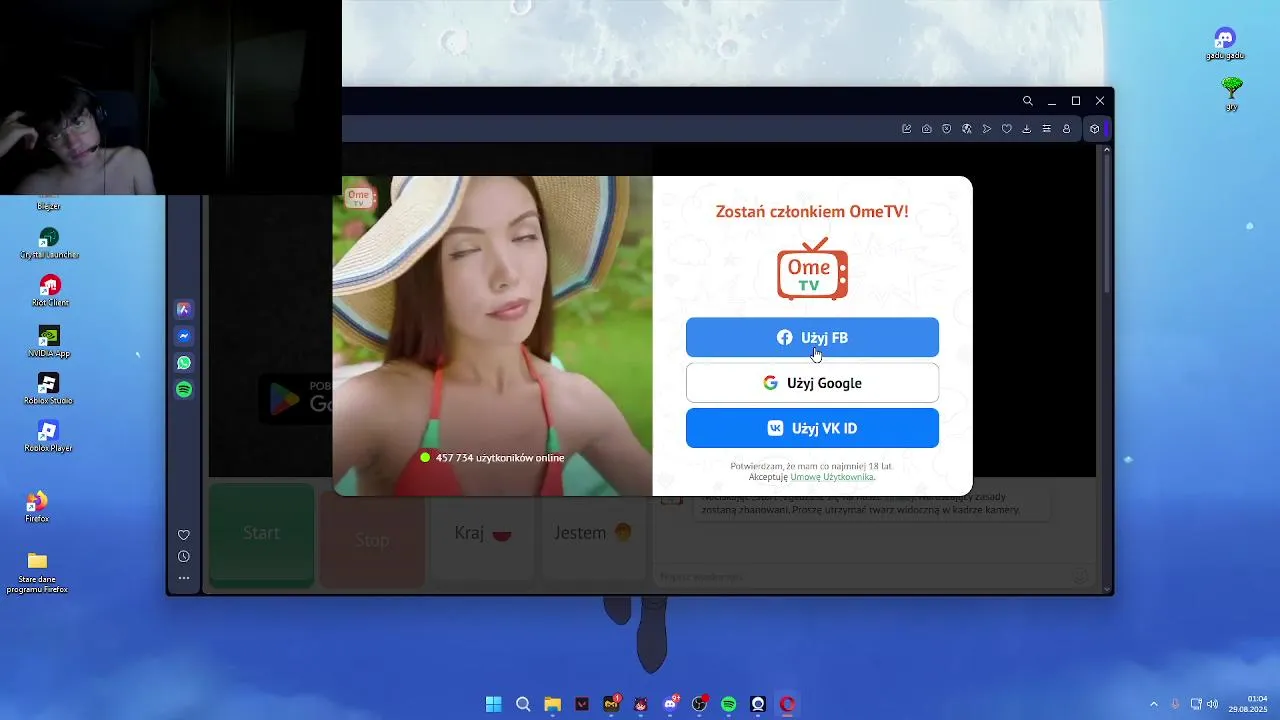The image size is (1280, 720).
Task: Click 'Użyj FB' login button
Action: pos(812,337)
